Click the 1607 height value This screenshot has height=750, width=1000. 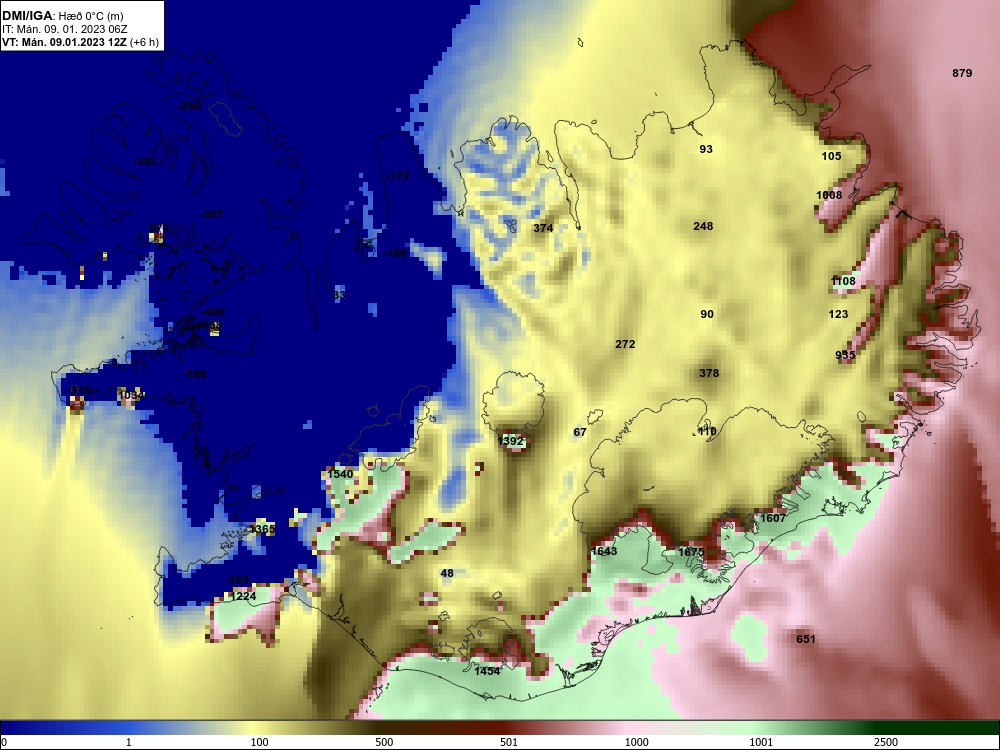pyautogui.click(x=773, y=518)
